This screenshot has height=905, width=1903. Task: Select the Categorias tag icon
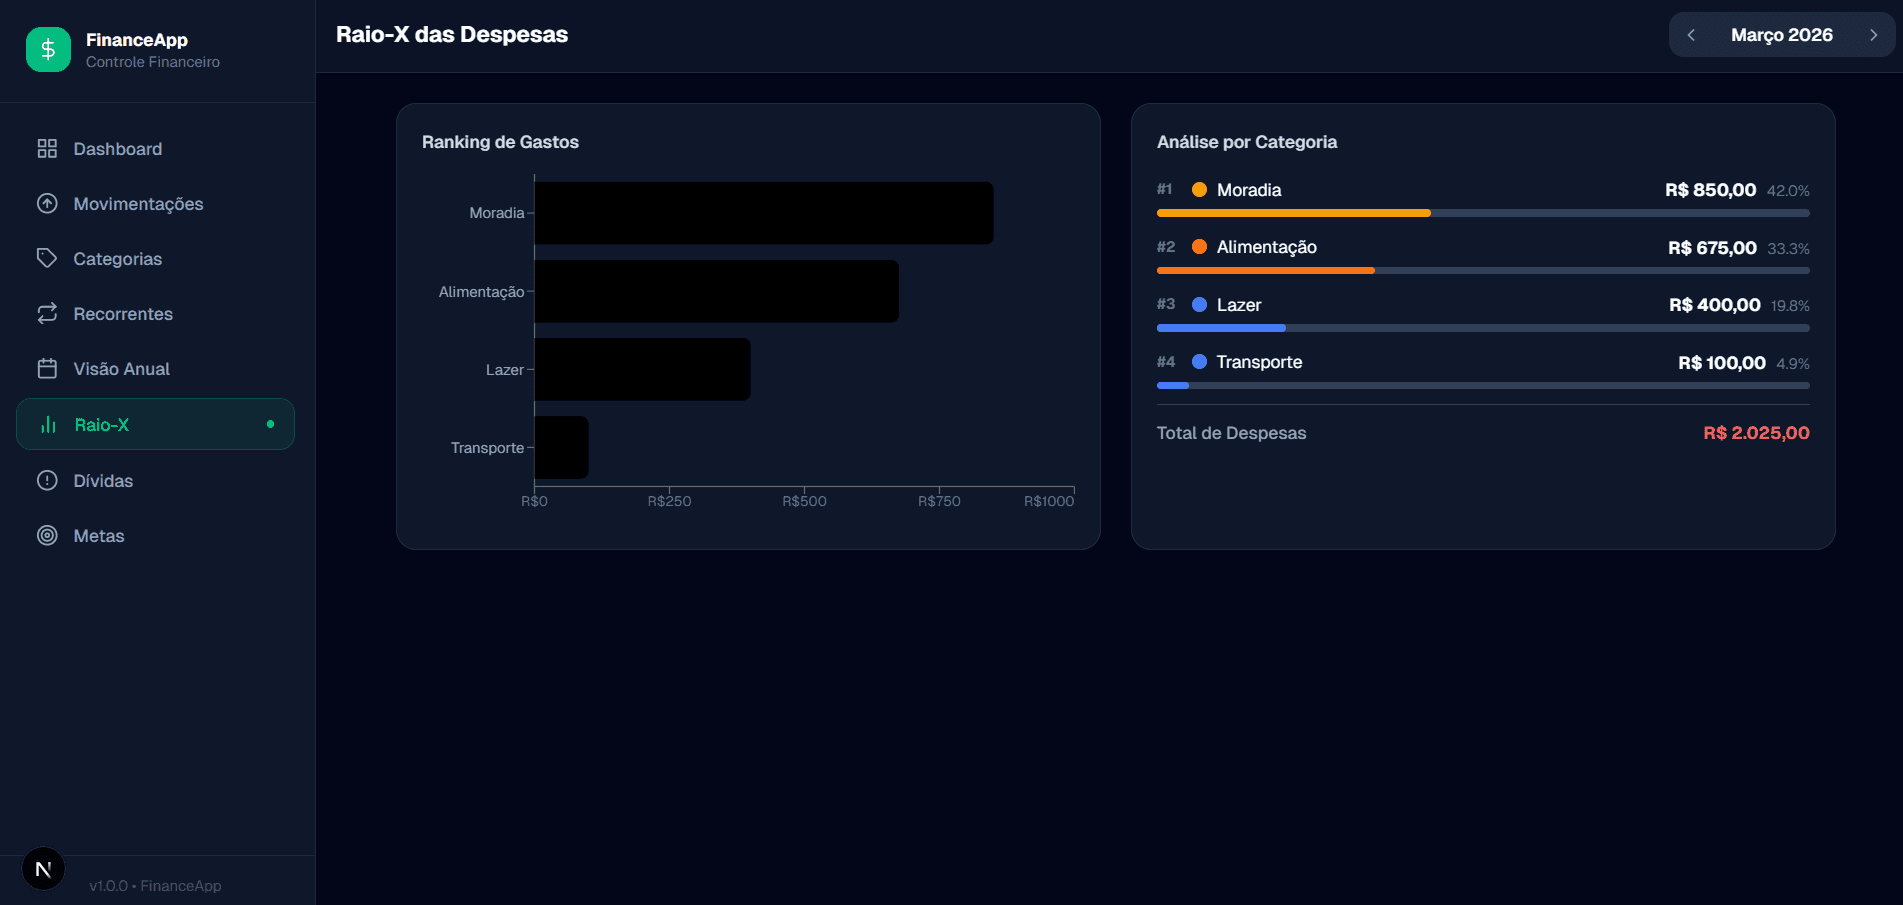[x=47, y=258]
